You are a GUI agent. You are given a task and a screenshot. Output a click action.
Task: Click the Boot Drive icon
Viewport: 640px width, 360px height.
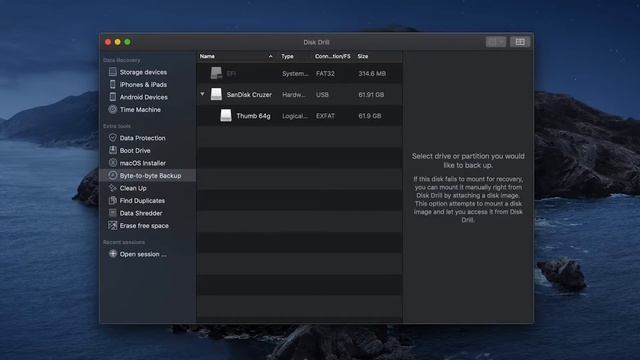coord(113,150)
